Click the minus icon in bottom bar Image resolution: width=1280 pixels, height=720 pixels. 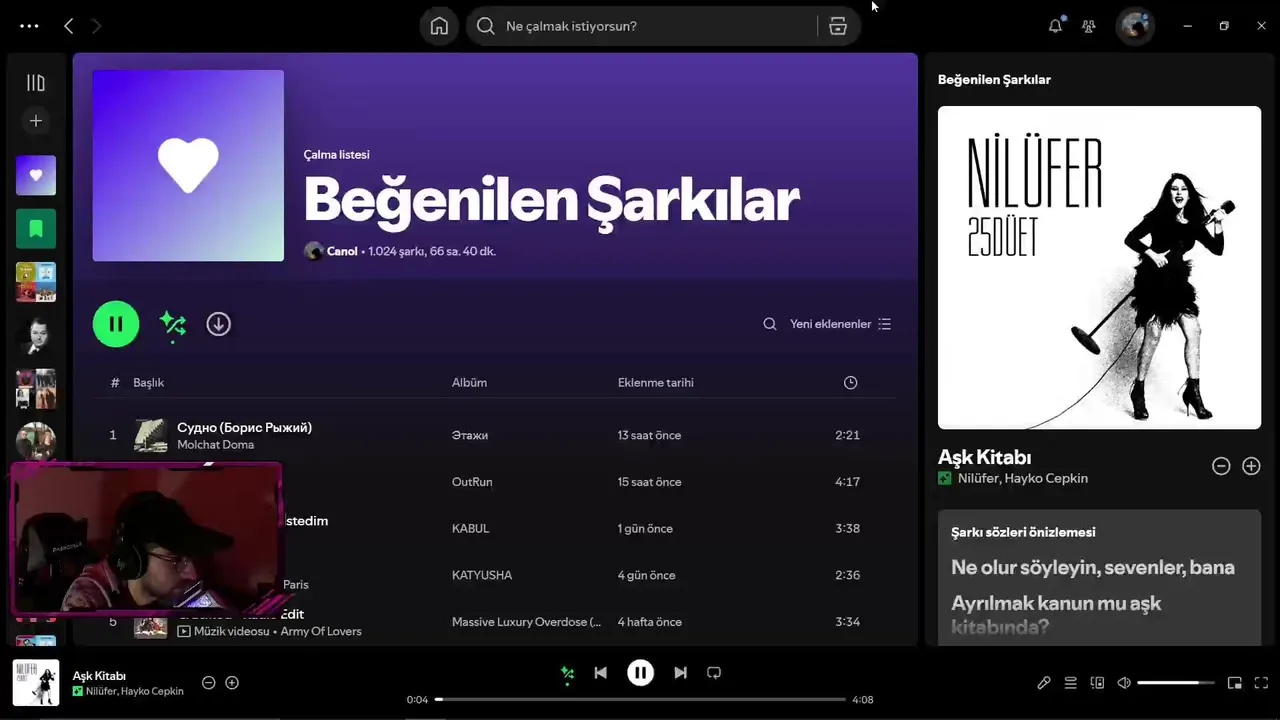pos(209,683)
